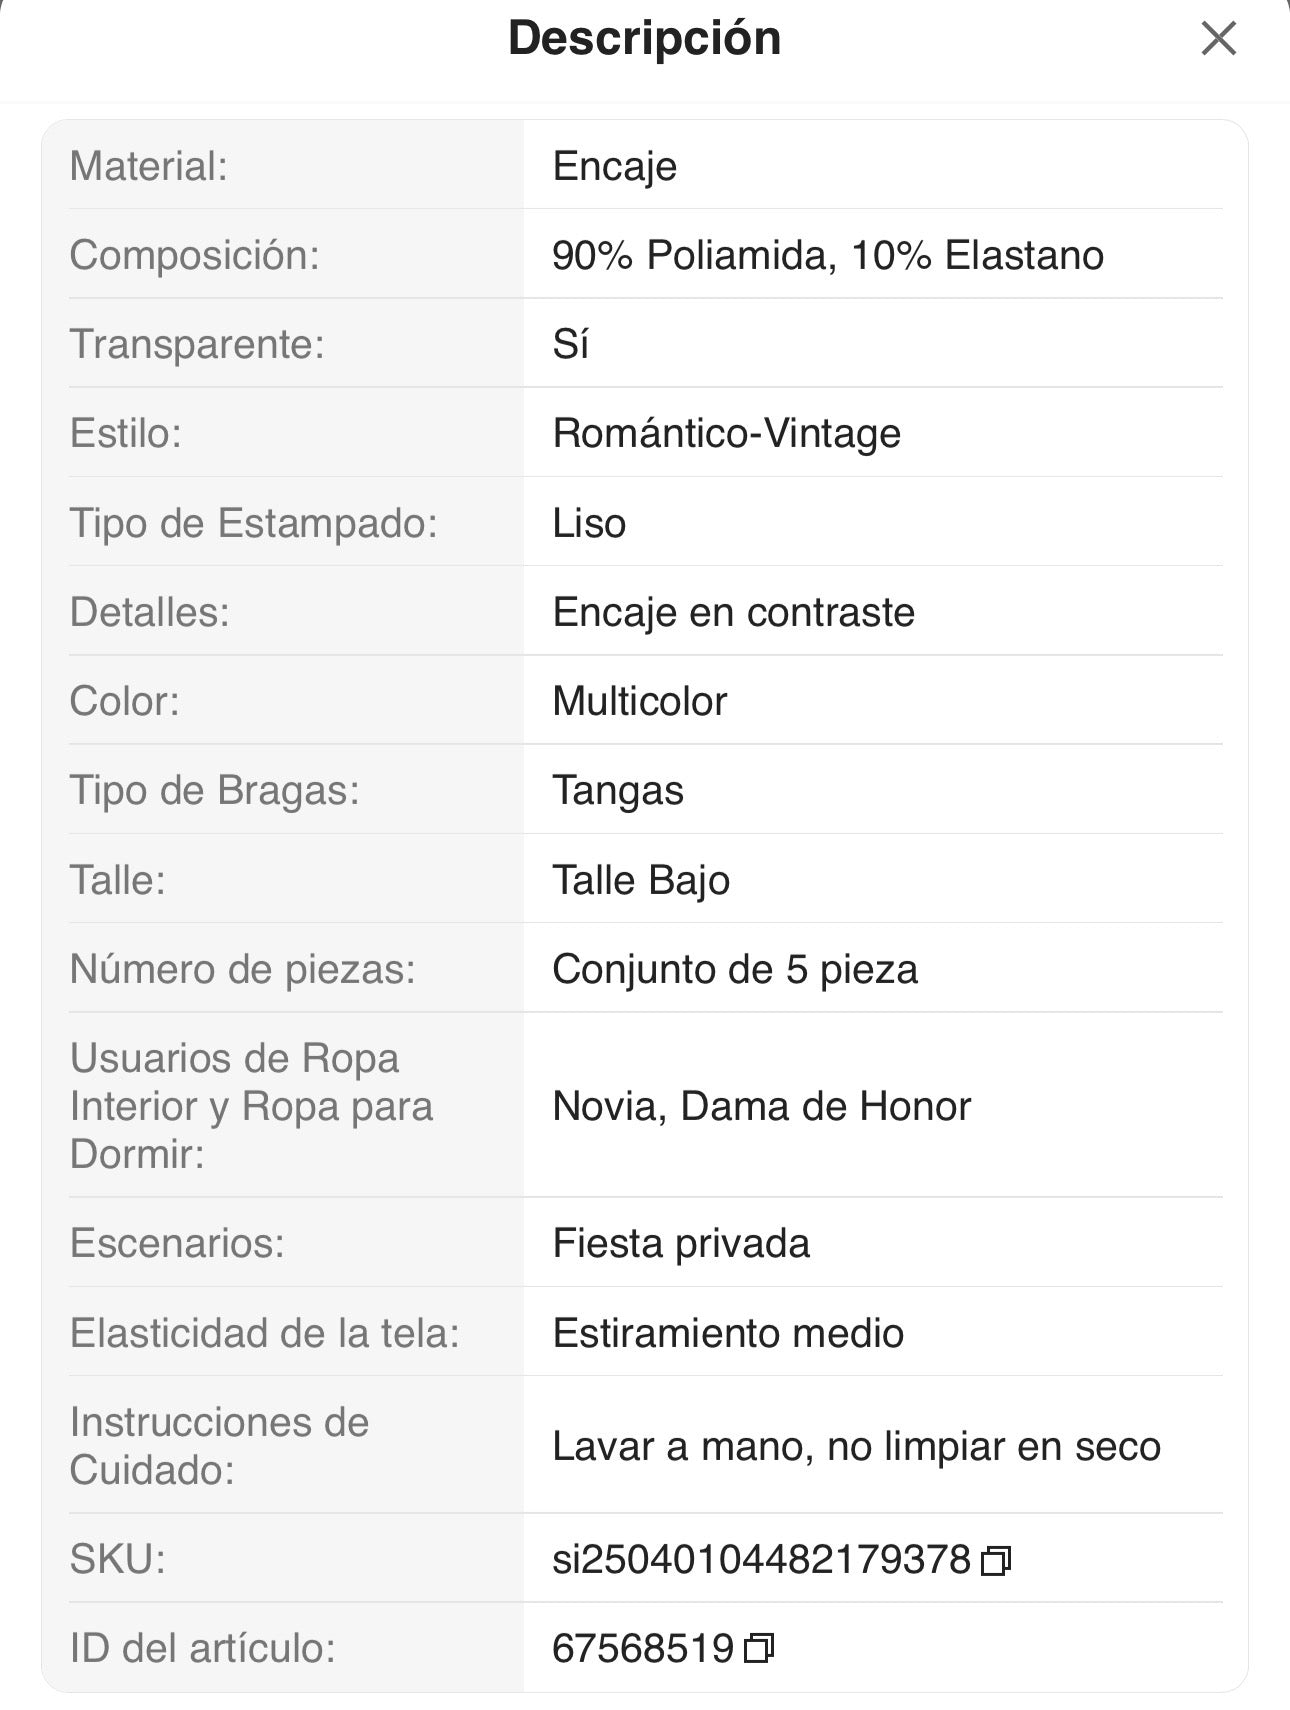Select the Tangas value
Viewport: 1290px width, 1710px height.
coord(617,790)
